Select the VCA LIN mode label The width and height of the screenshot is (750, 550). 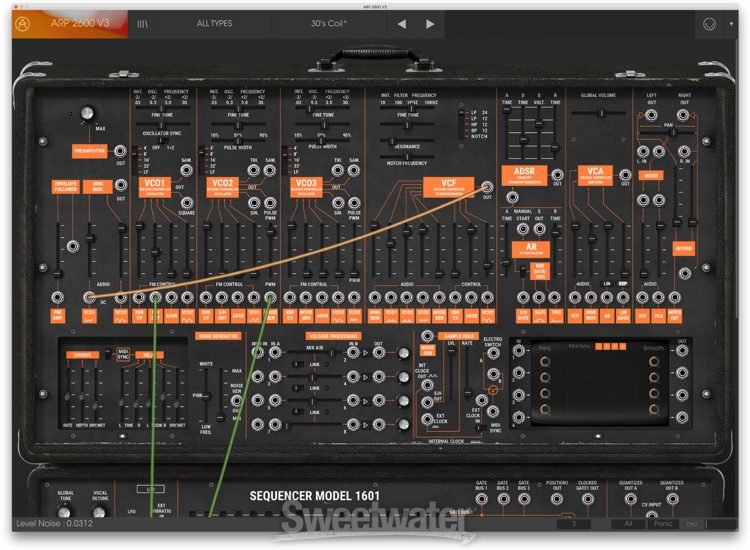[607, 284]
